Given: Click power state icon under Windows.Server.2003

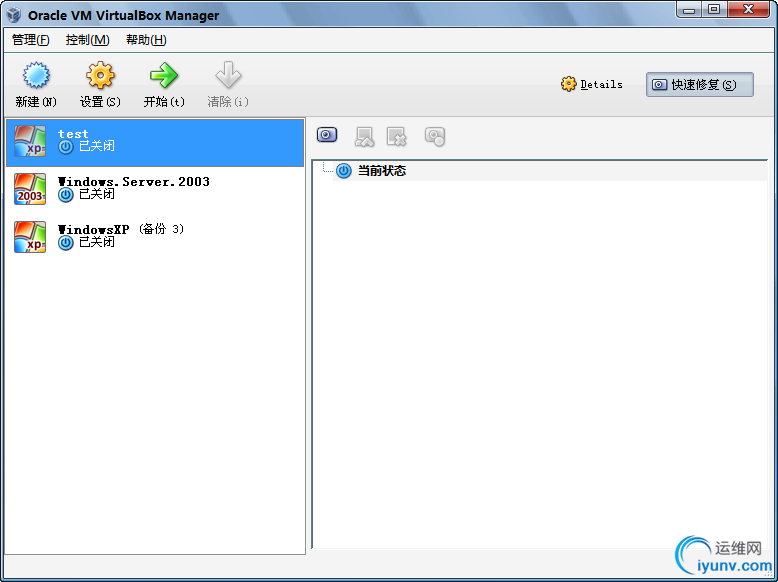Looking at the screenshot, I should coord(65,194).
